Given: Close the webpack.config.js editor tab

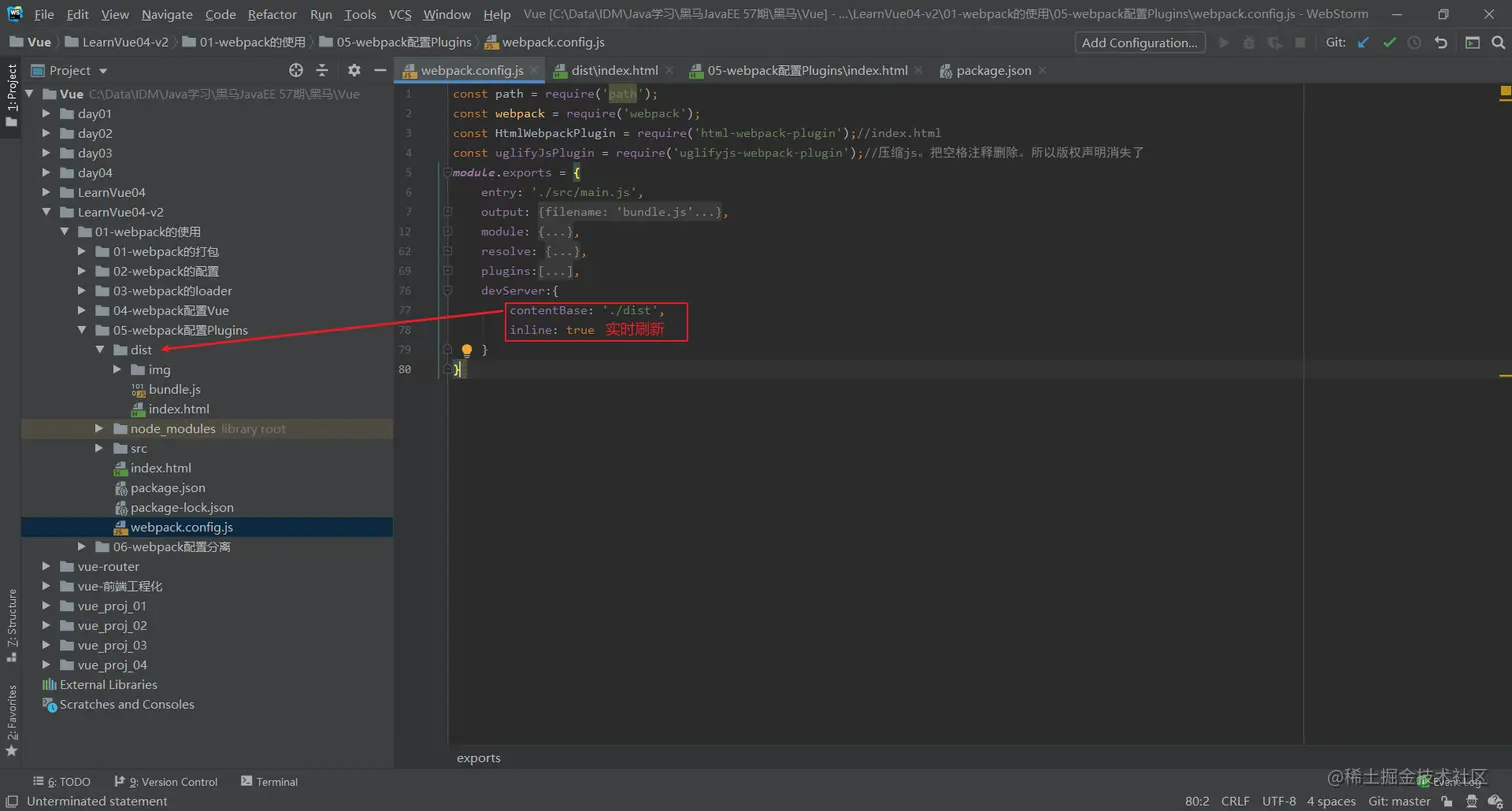Looking at the screenshot, I should click(x=534, y=70).
